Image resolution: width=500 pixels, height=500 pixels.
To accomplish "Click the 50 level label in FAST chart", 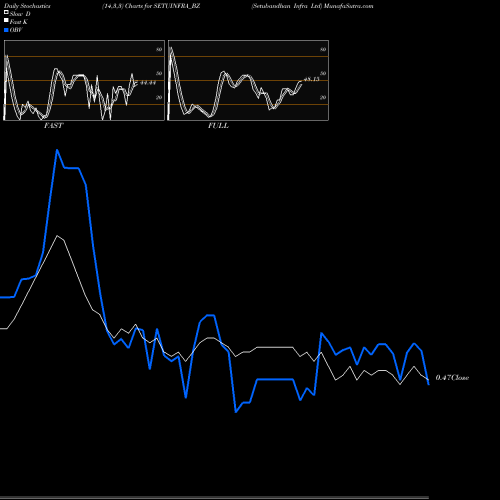I will click(x=159, y=73).
